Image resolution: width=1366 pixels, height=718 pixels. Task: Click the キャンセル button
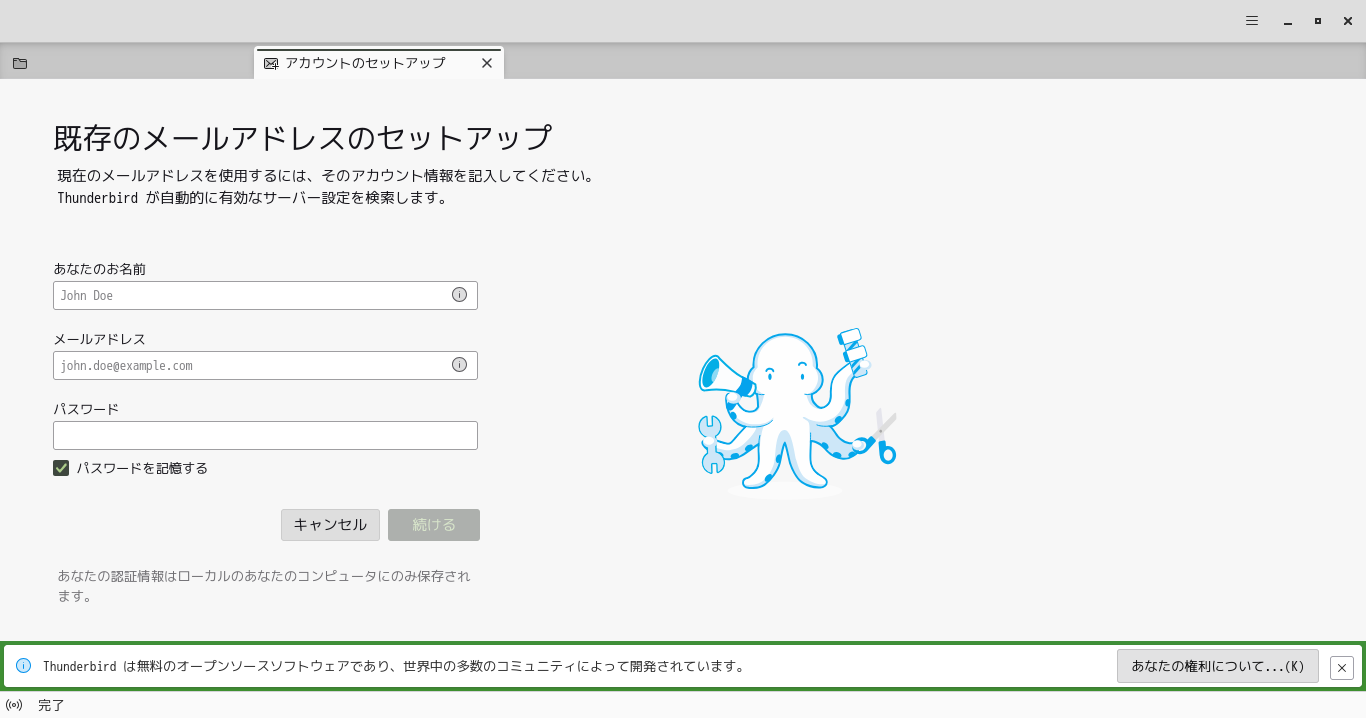click(x=330, y=525)
